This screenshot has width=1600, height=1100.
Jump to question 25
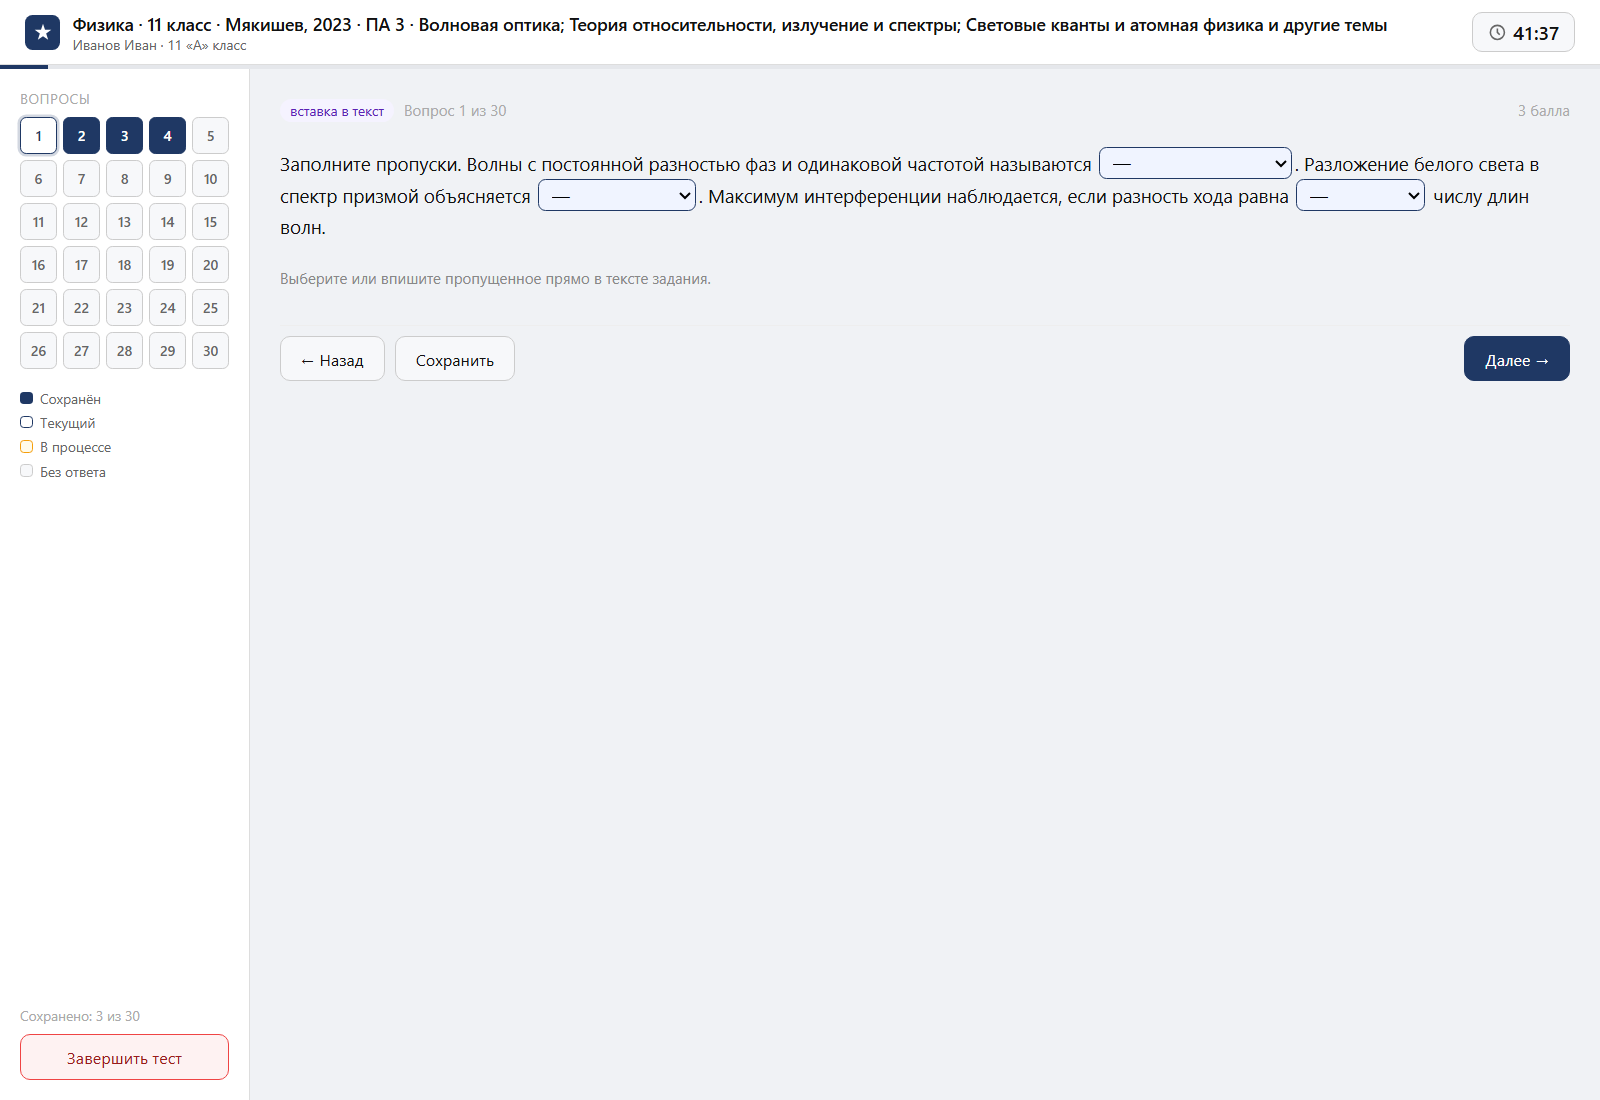coord(210,308)
